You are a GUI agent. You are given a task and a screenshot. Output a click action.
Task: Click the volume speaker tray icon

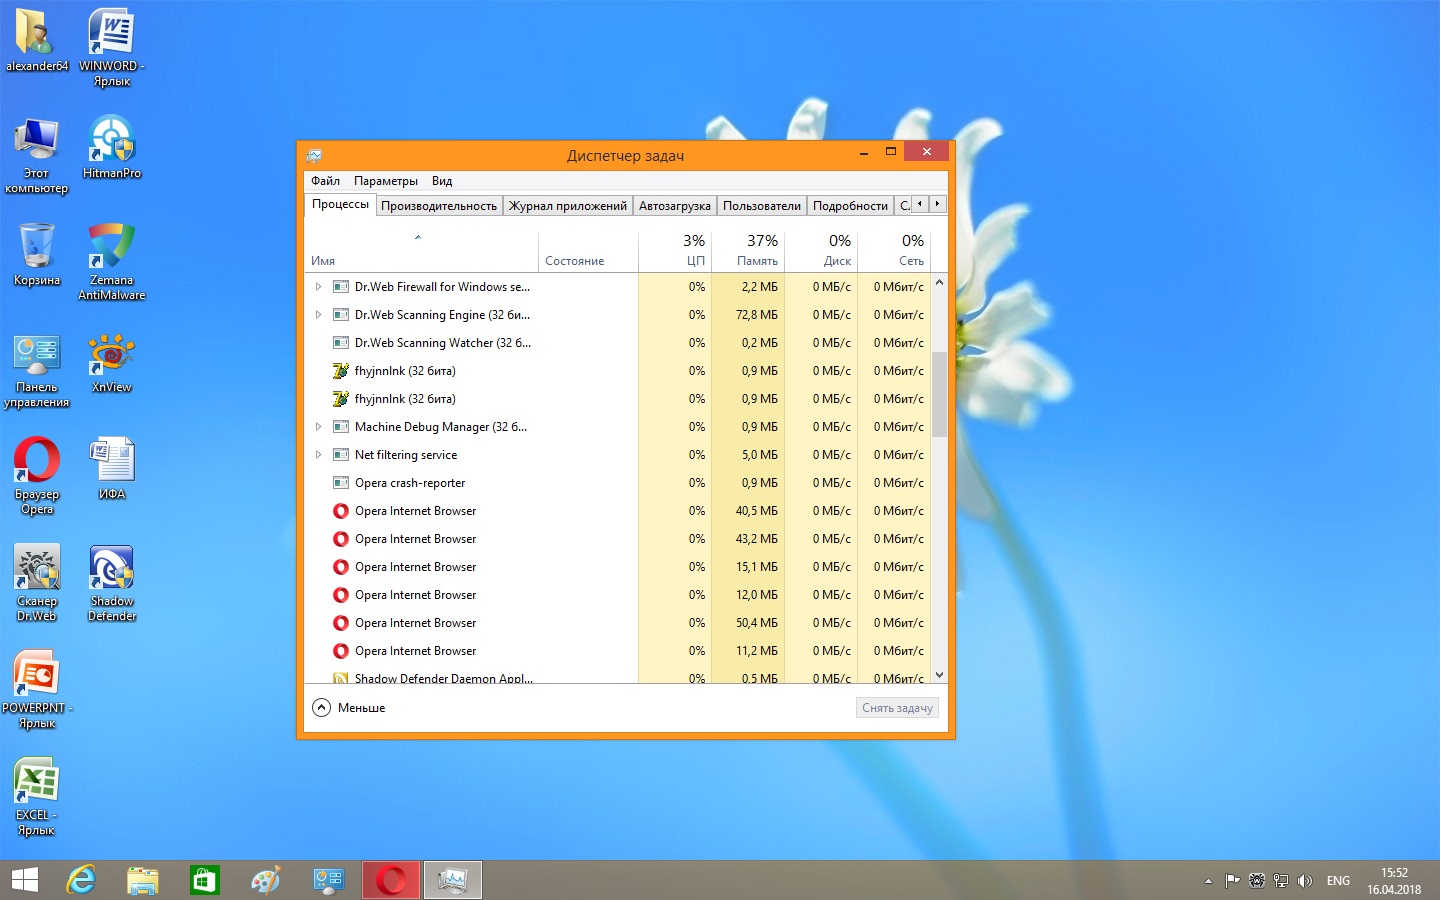1304,881
